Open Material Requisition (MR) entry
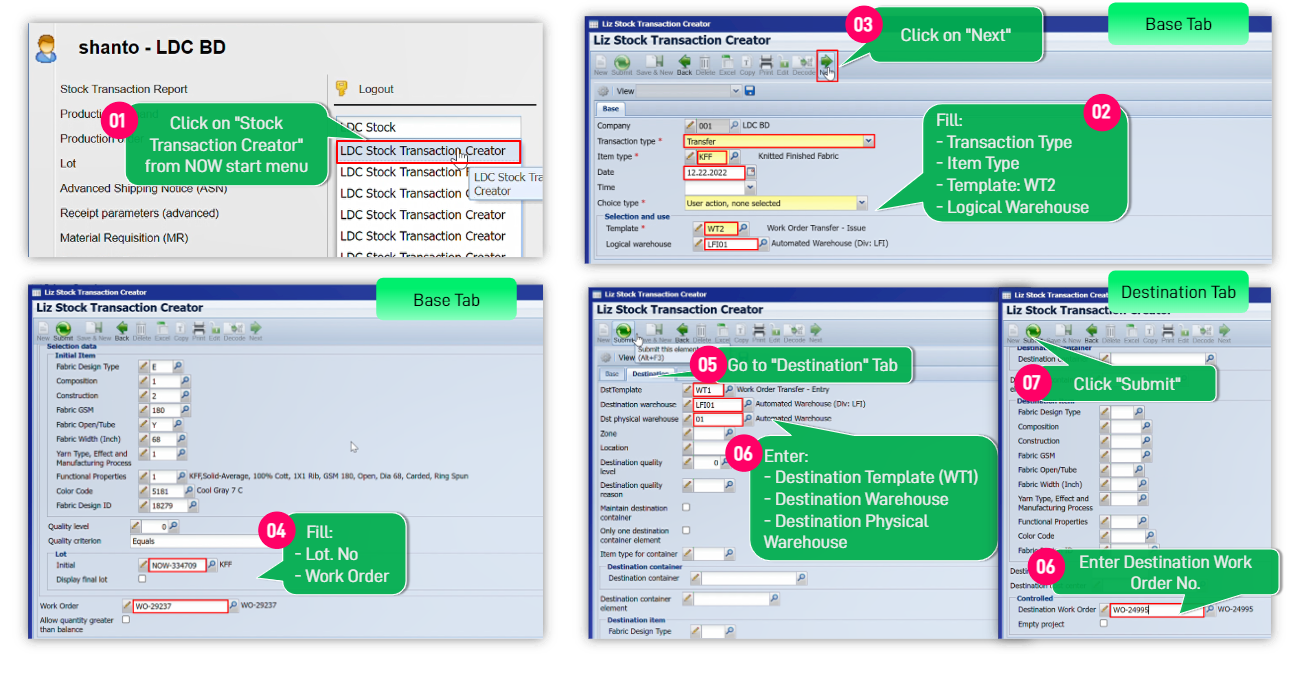 pyautogui.click(x=123, y=238)
